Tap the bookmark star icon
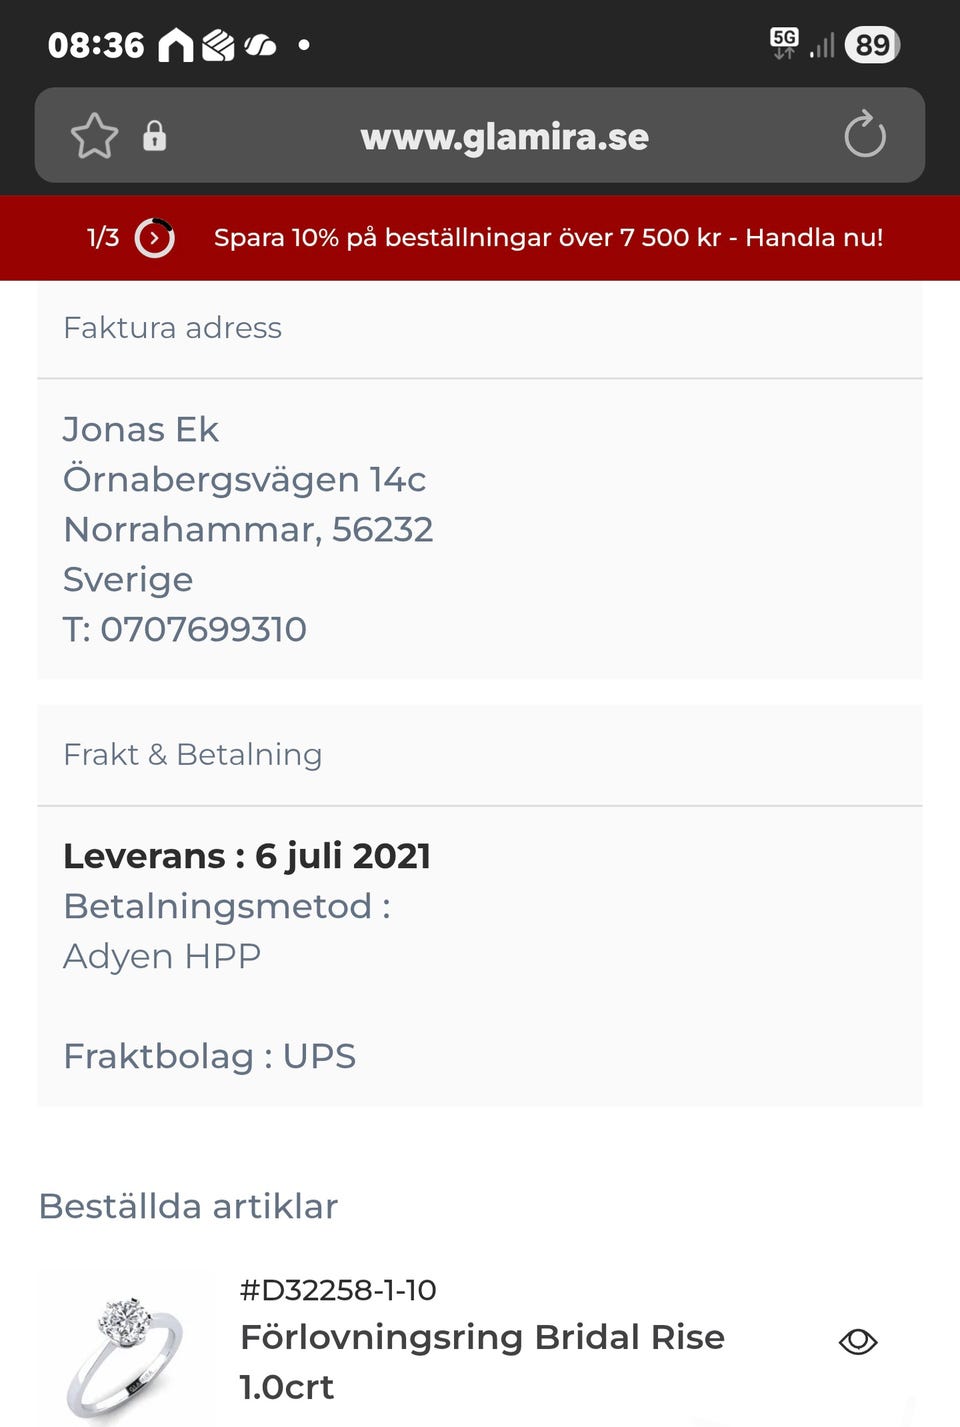960x1427 pixels. pyautogui.click(x=94, y=136)
